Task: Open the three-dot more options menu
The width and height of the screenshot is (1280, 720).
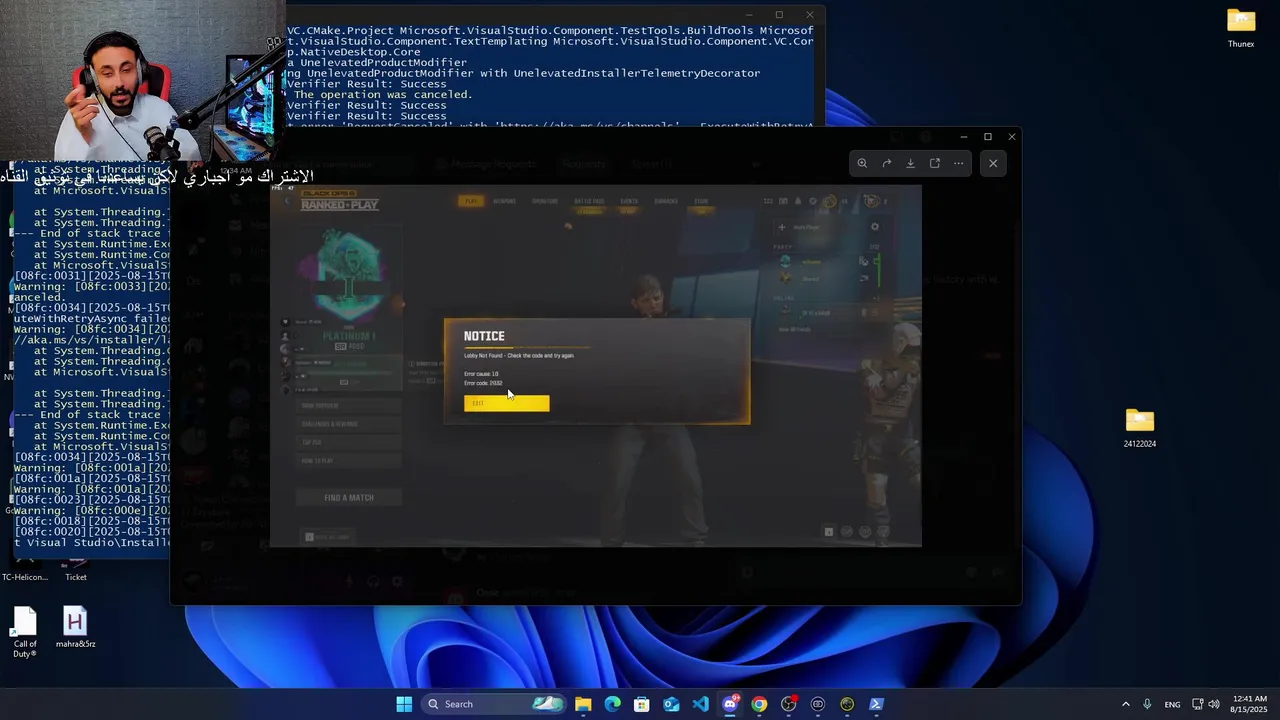Action: [958, 163]
